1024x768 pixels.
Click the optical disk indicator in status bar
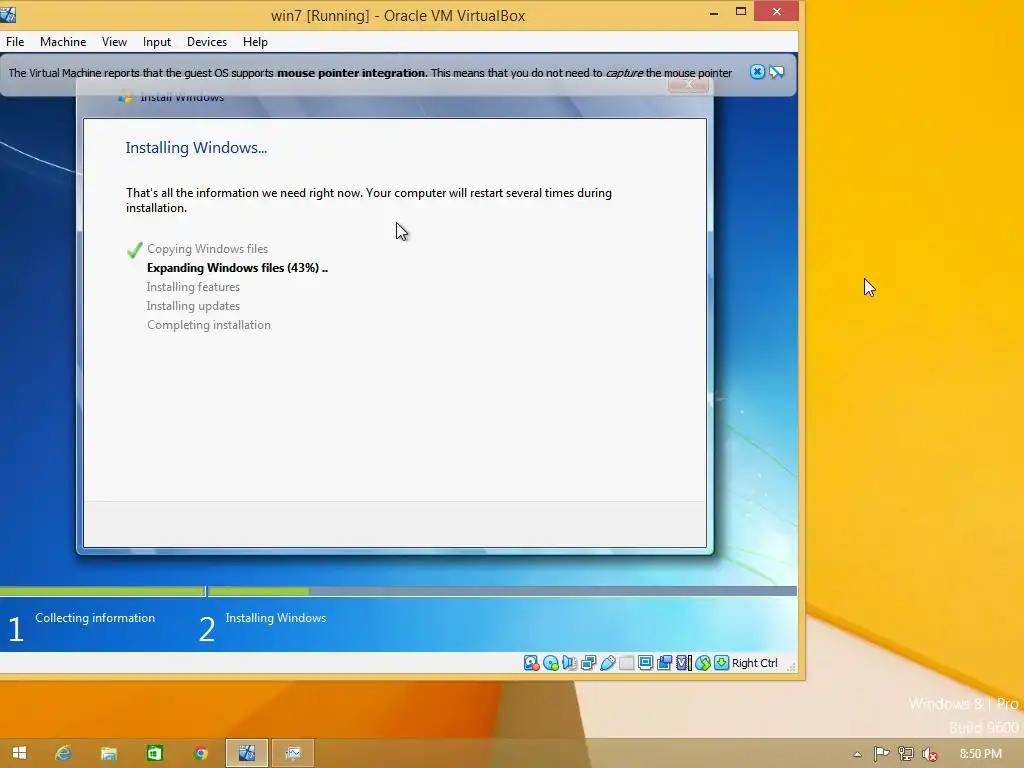pos(551,663)
